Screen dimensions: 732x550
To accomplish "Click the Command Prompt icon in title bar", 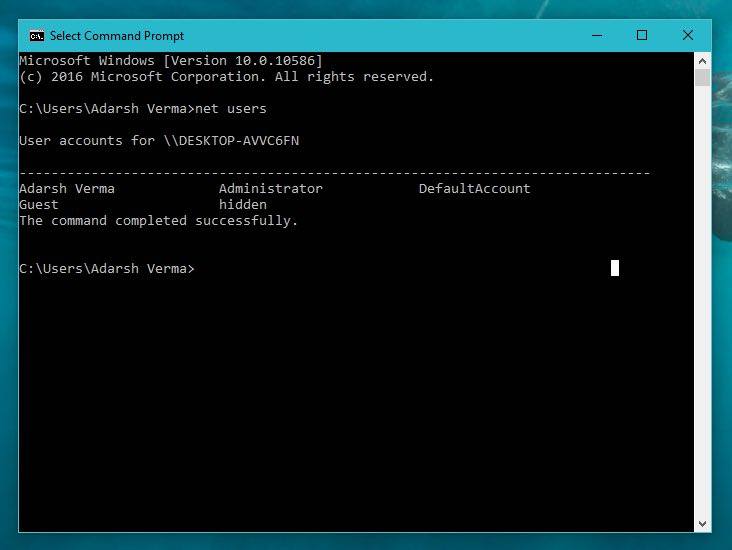I will click(x=36, y=35).
